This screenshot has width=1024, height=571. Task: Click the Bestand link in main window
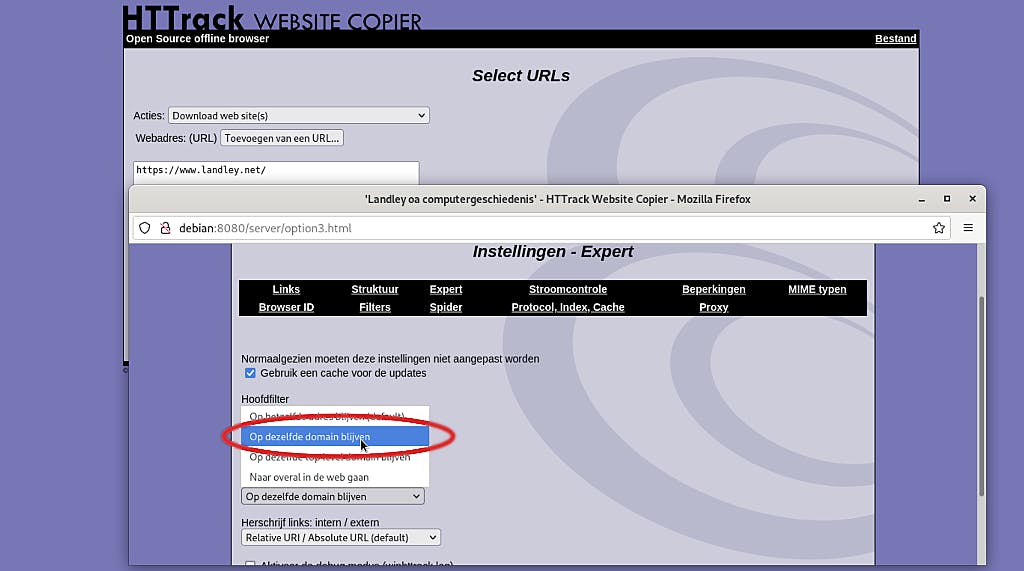(x=895, y=39)
